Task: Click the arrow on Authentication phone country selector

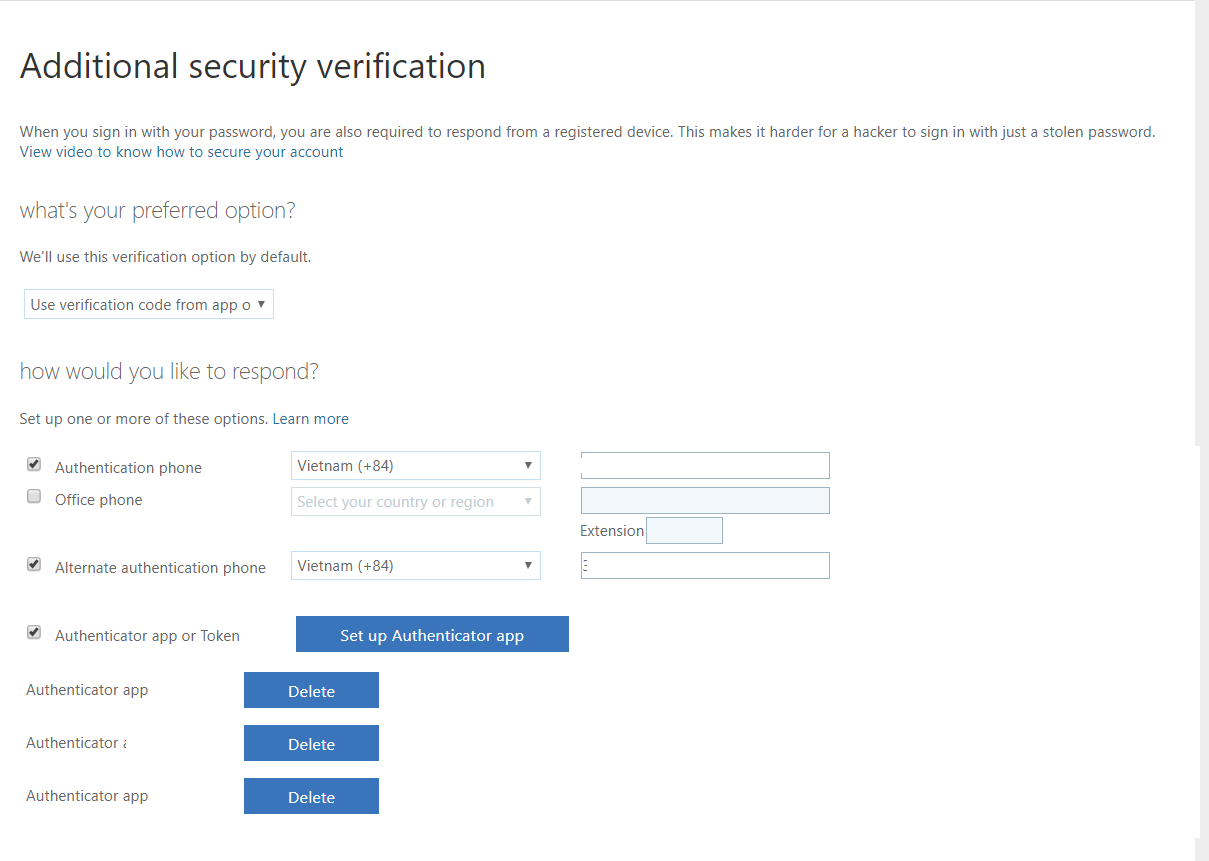Action: pos(529,465)
